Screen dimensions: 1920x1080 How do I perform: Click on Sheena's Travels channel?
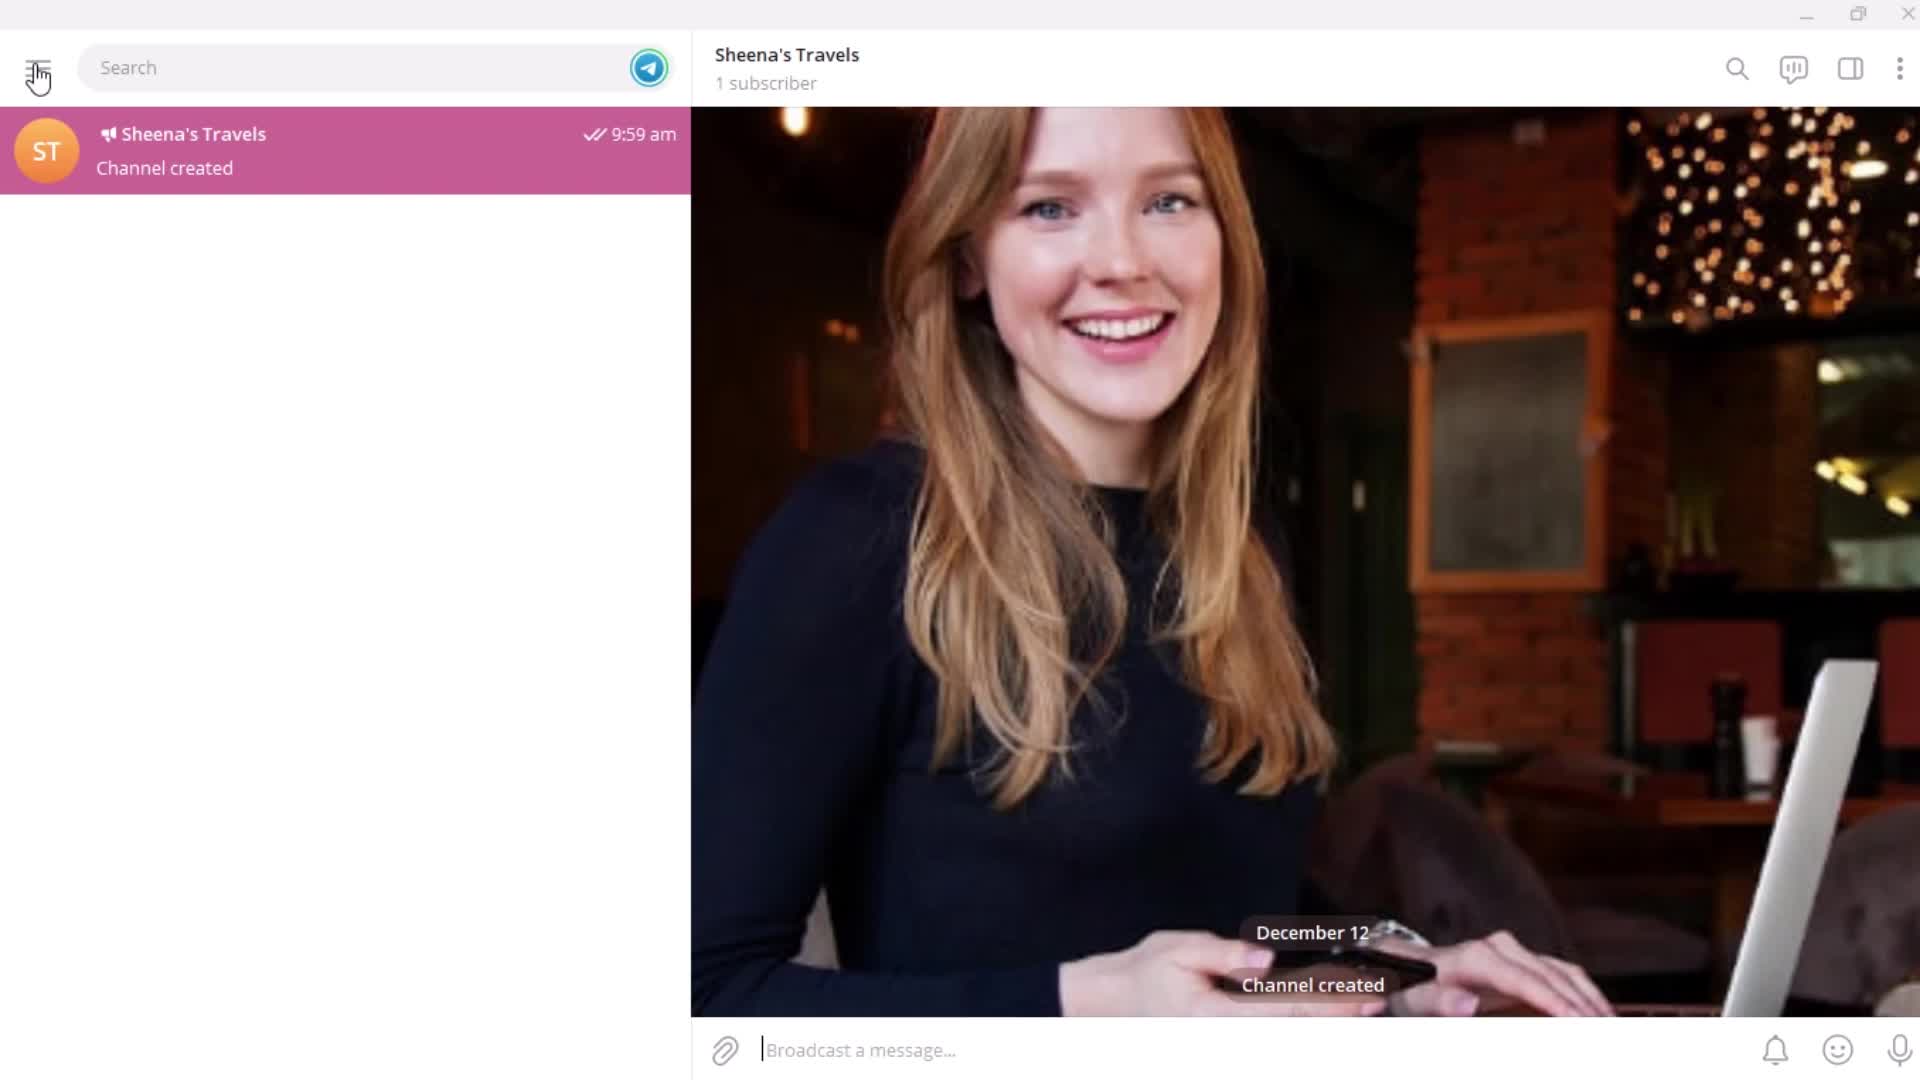(347, 150)
